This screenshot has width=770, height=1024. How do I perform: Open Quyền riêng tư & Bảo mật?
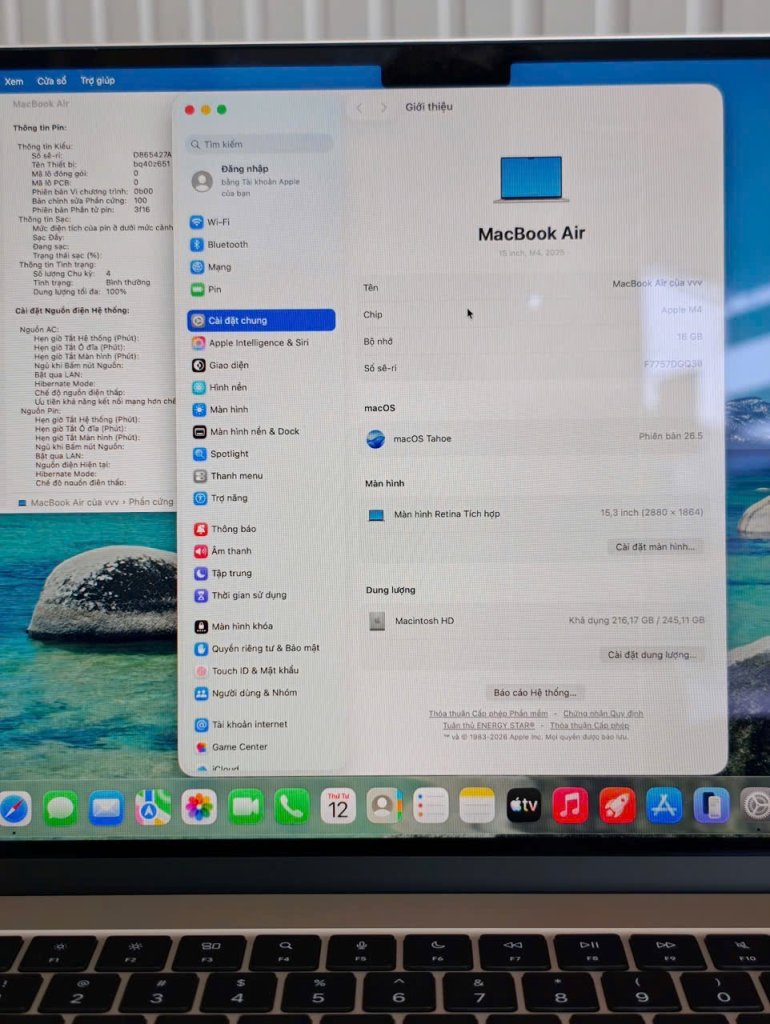pos(257,648)
